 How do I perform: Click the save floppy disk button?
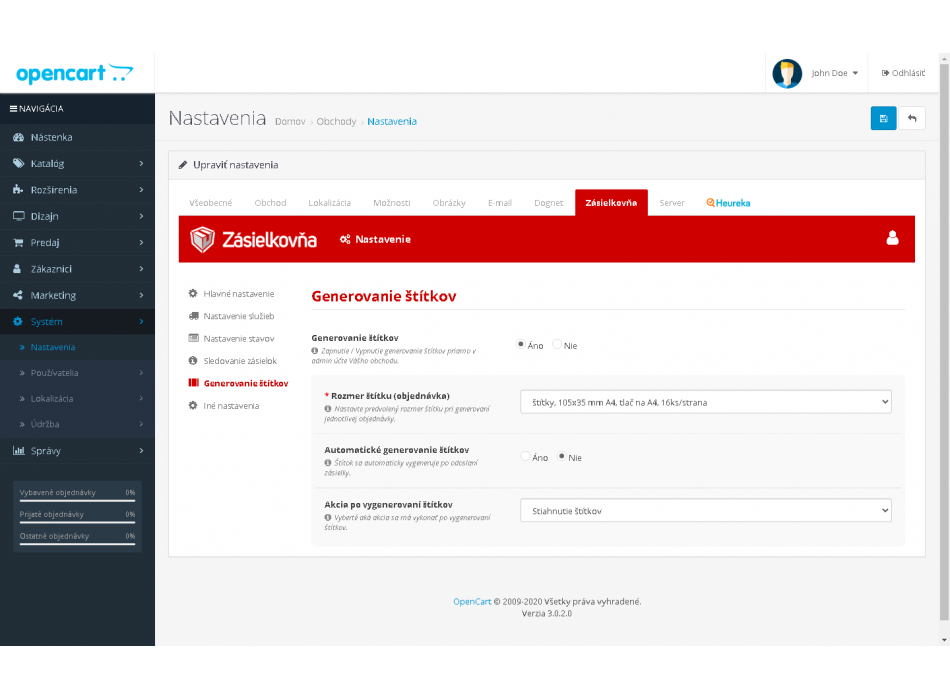[x=883, y=118]
